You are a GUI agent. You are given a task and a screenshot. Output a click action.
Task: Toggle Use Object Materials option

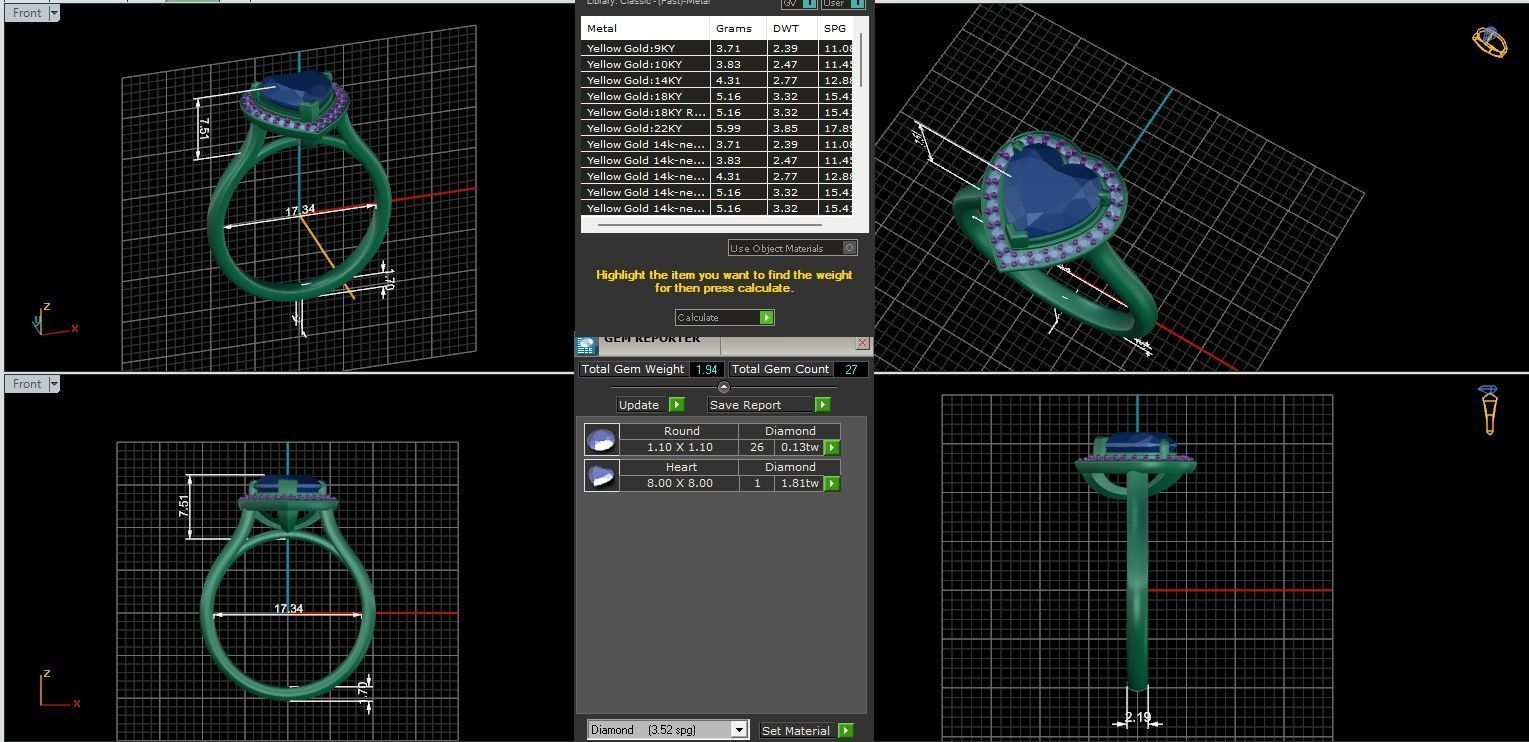coord(792,248)
